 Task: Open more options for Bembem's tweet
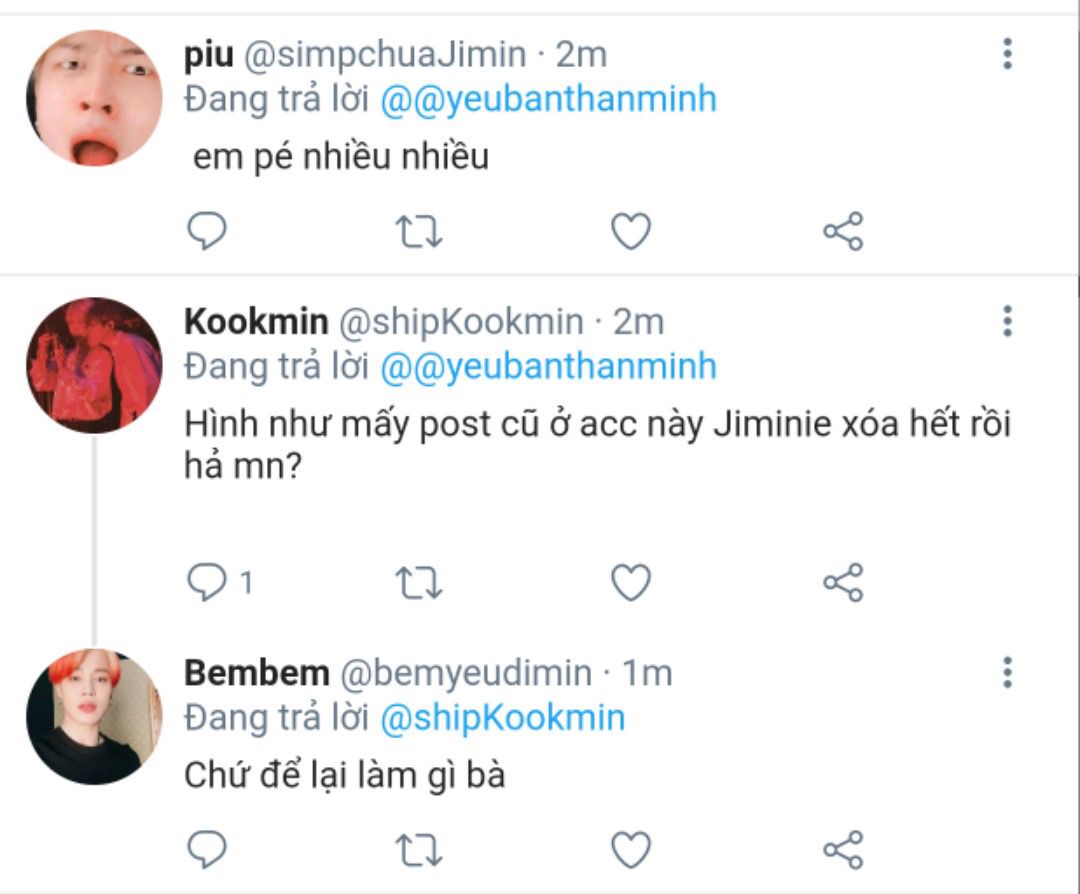click(1007, 672)
